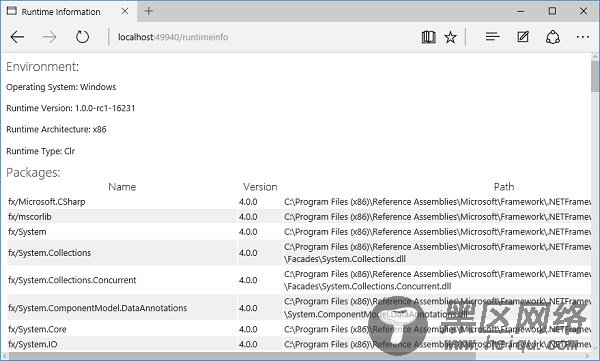
Task: Click fx/System.IO package name
Action: [33, 344]
